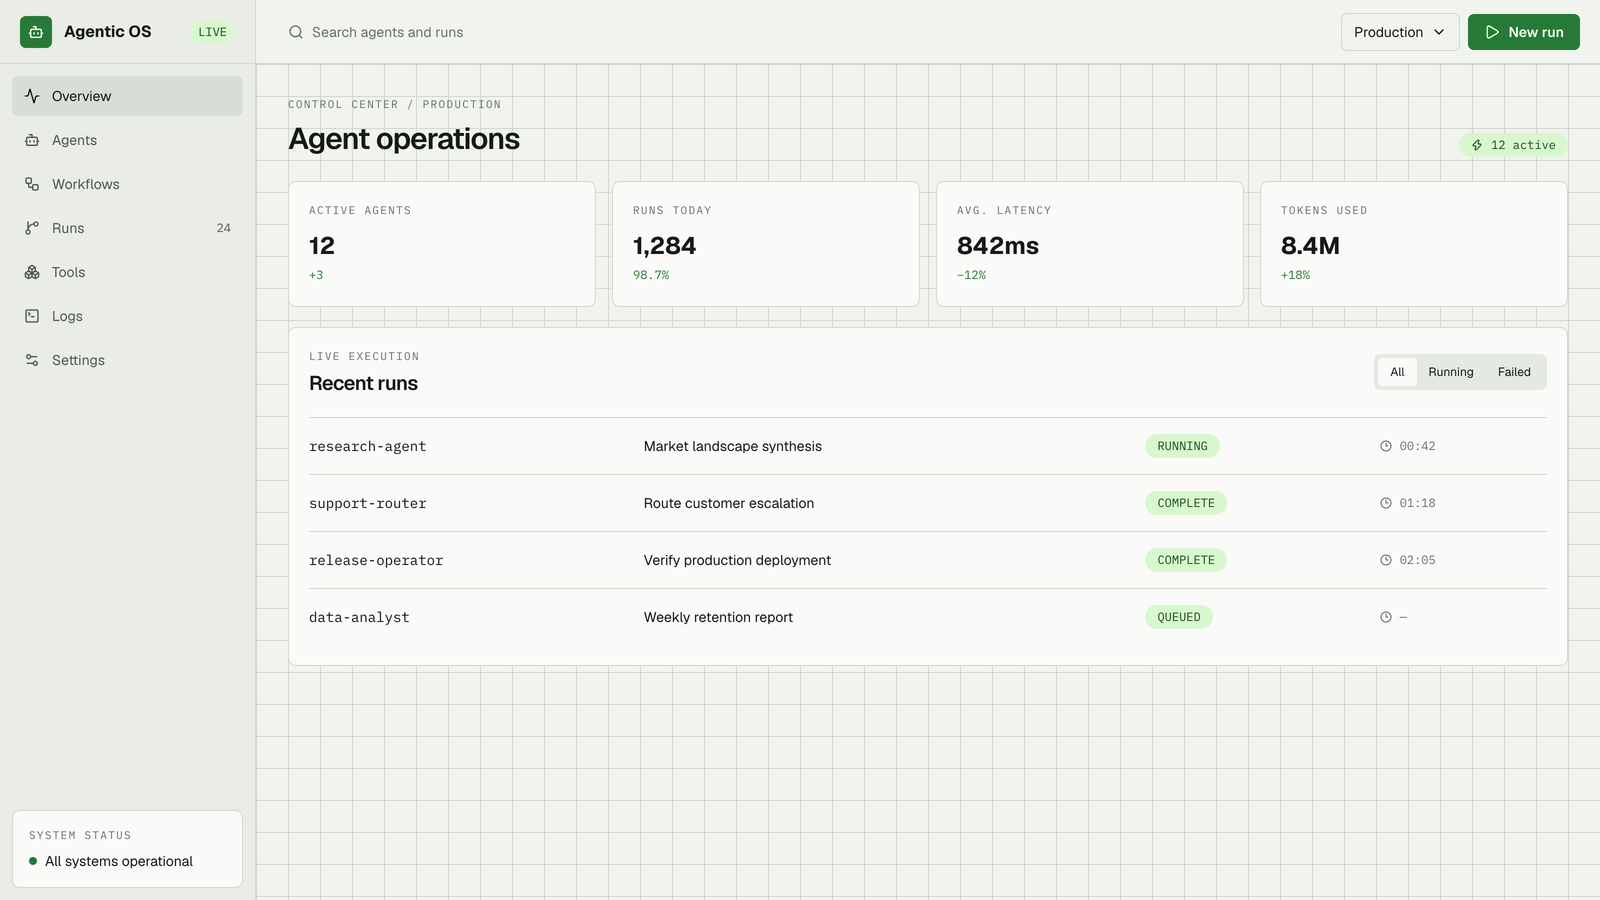Screen dimensions: 1600x900
Task: Click the −12% latency change
Action: (x=972, y=275)
